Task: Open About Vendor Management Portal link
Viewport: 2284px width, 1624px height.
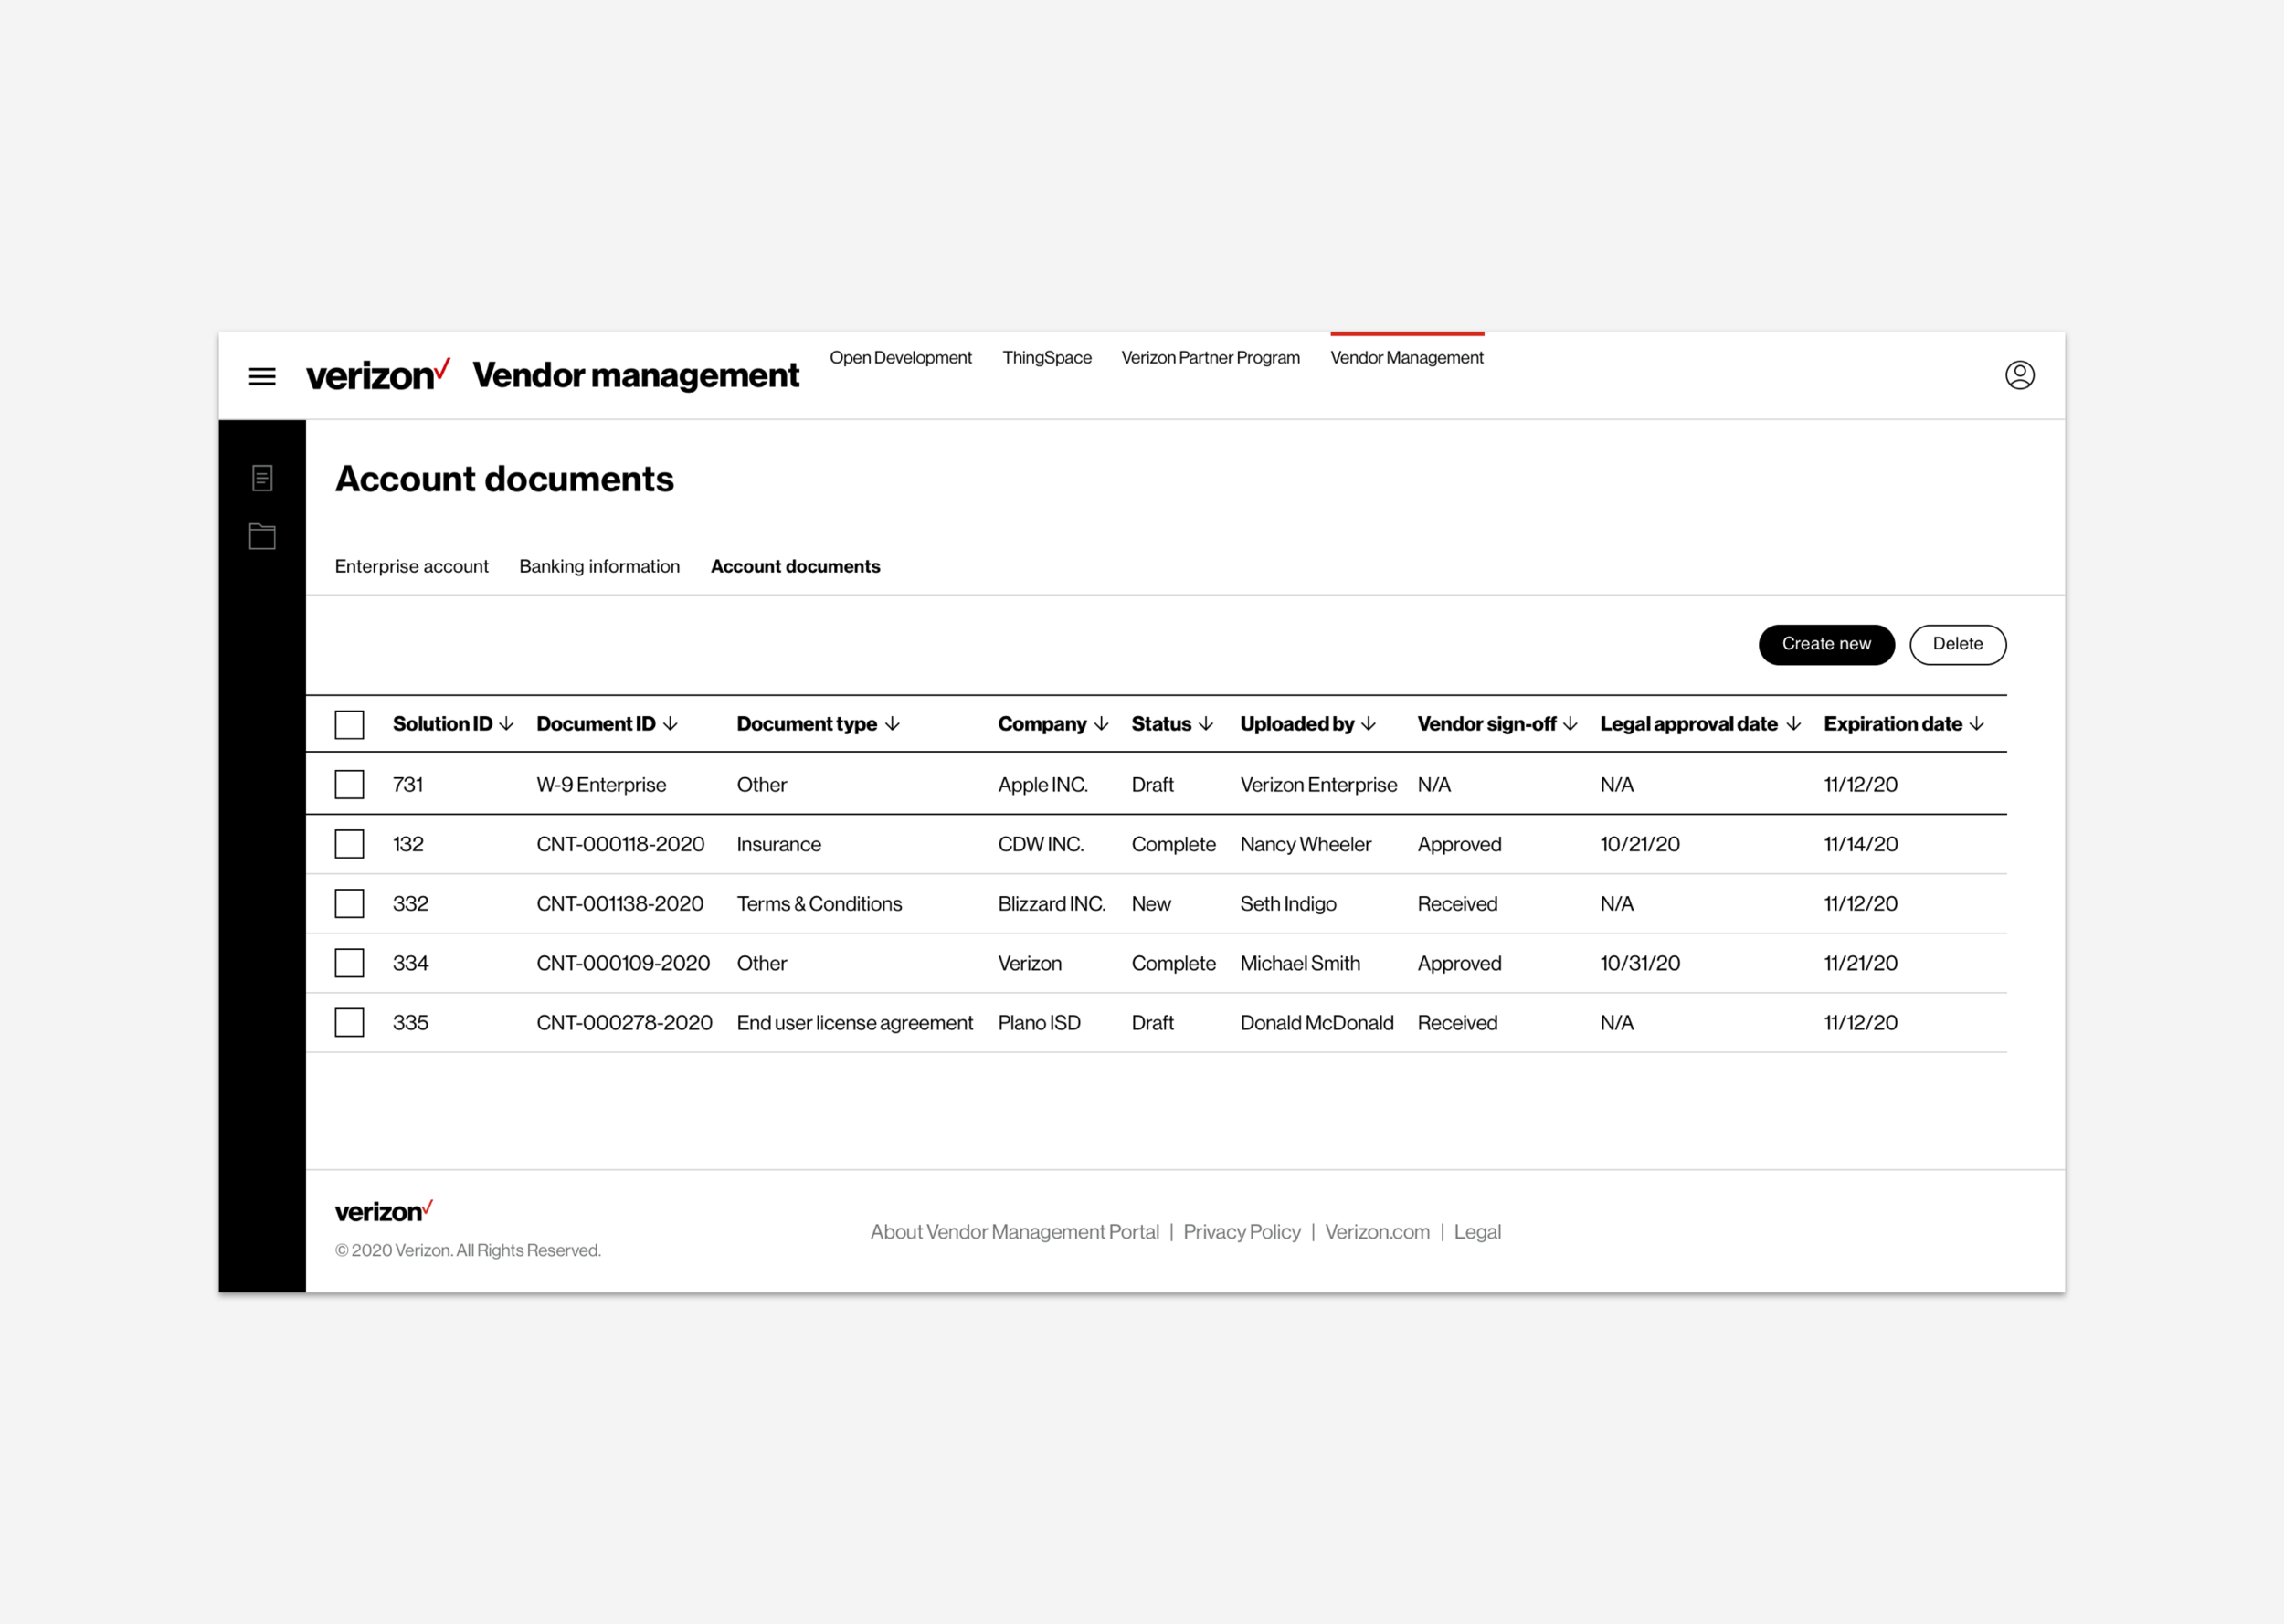Action: (x=1014, y=1232)
